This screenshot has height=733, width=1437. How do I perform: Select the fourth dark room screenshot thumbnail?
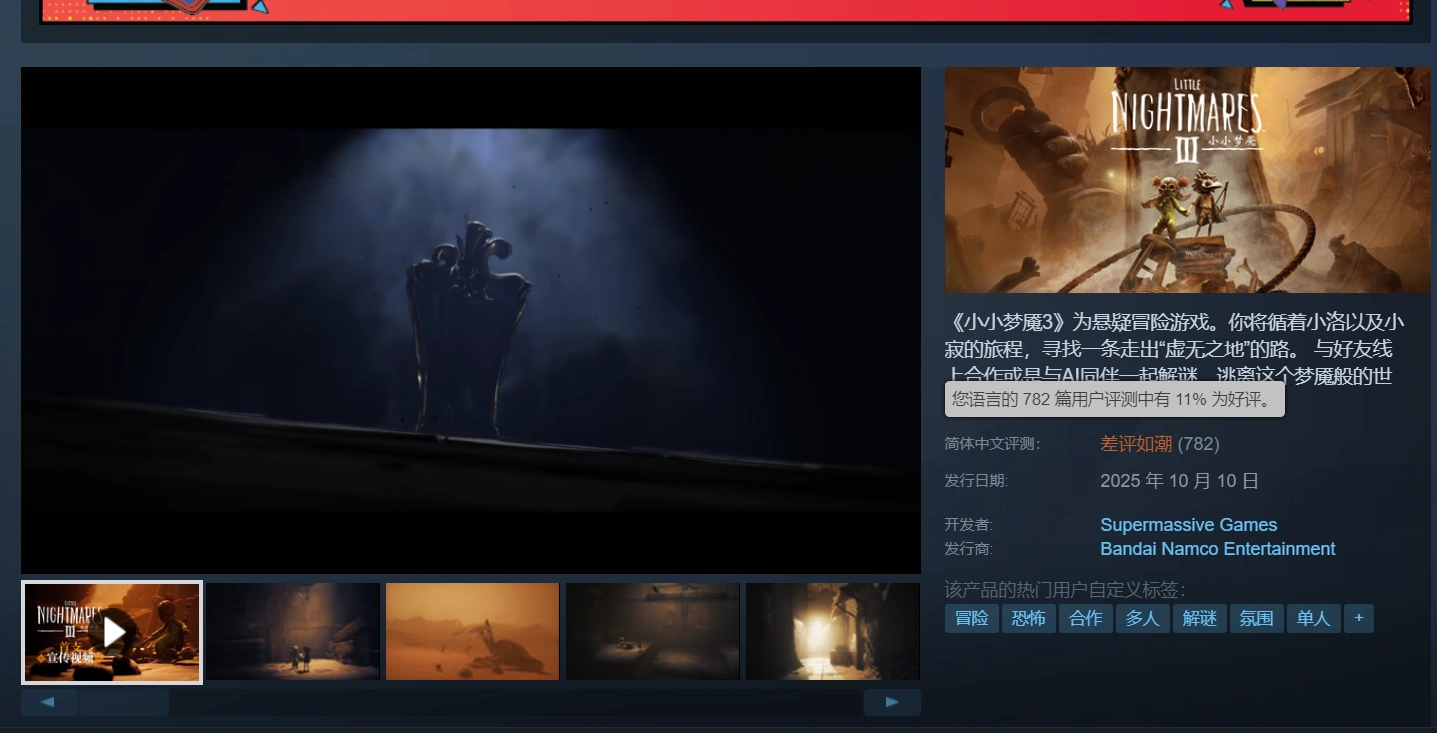(x=652, y=632)
